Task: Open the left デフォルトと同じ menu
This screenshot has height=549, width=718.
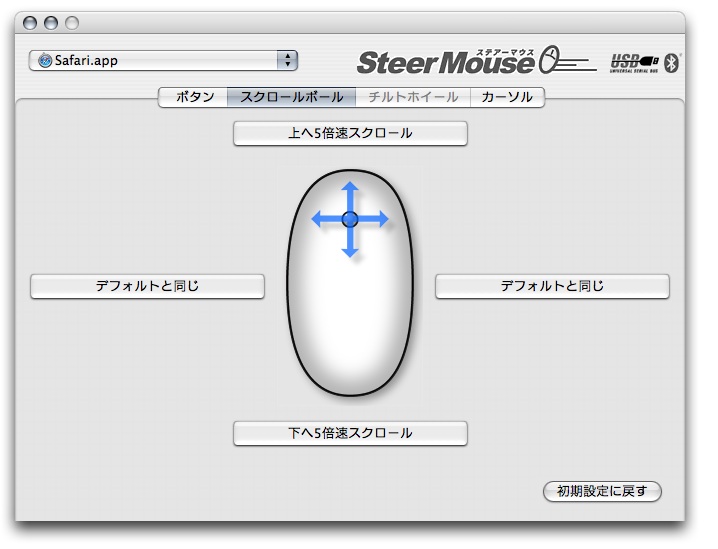Action: tap(147, 286)
